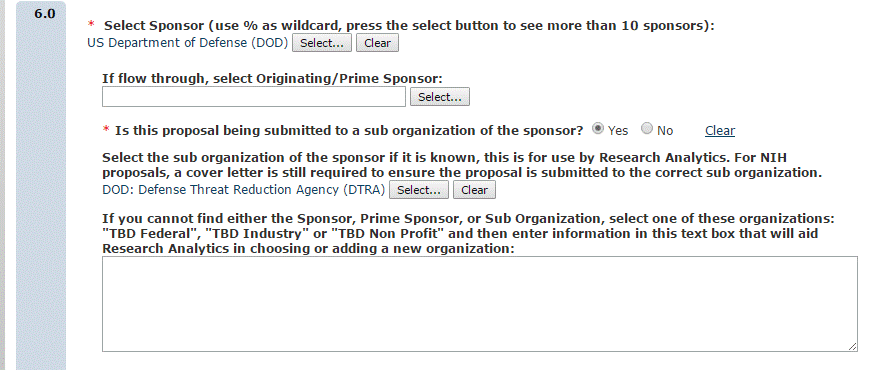Image resolution: width=881 pixels, height=370 pixels.
Task: Click the NIH cover letter instruction paragraph
Action: coord(462,165)
